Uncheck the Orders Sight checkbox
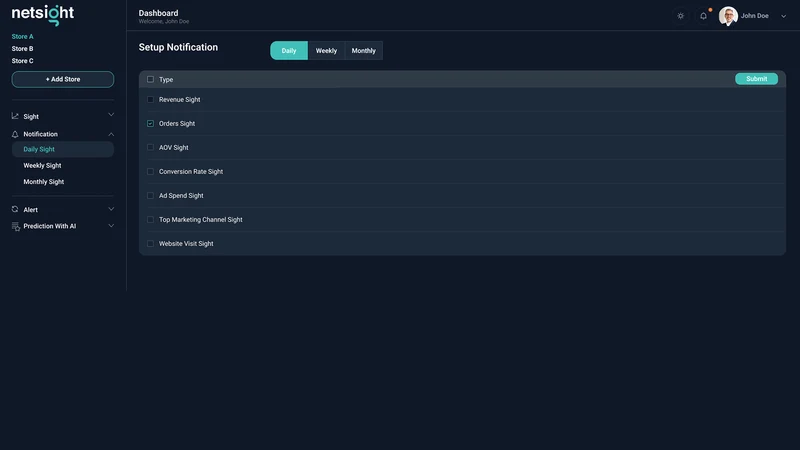 pos(151,123)
